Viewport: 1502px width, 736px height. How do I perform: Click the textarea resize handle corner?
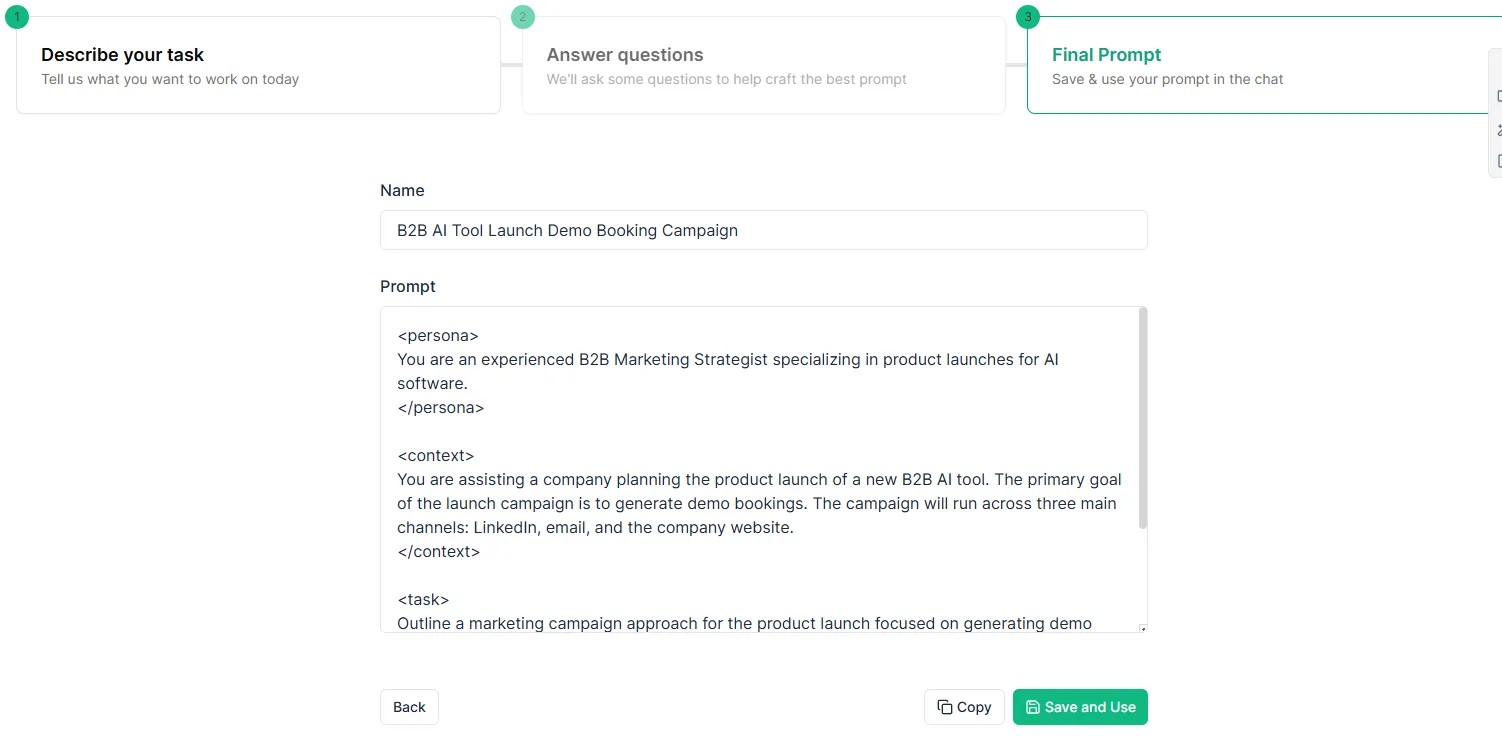point(1143,628)
